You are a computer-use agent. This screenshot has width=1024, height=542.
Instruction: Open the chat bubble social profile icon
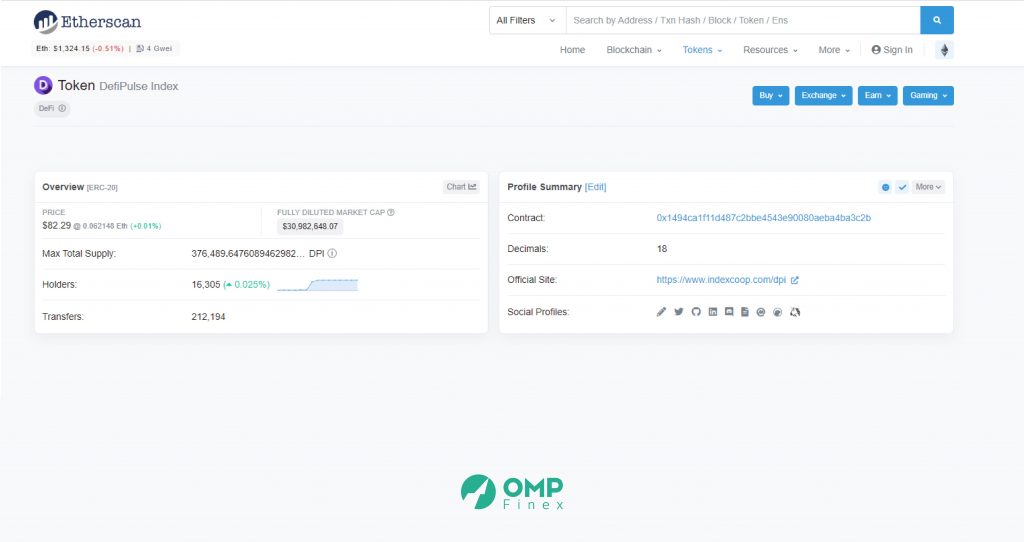tap(729, 312)
